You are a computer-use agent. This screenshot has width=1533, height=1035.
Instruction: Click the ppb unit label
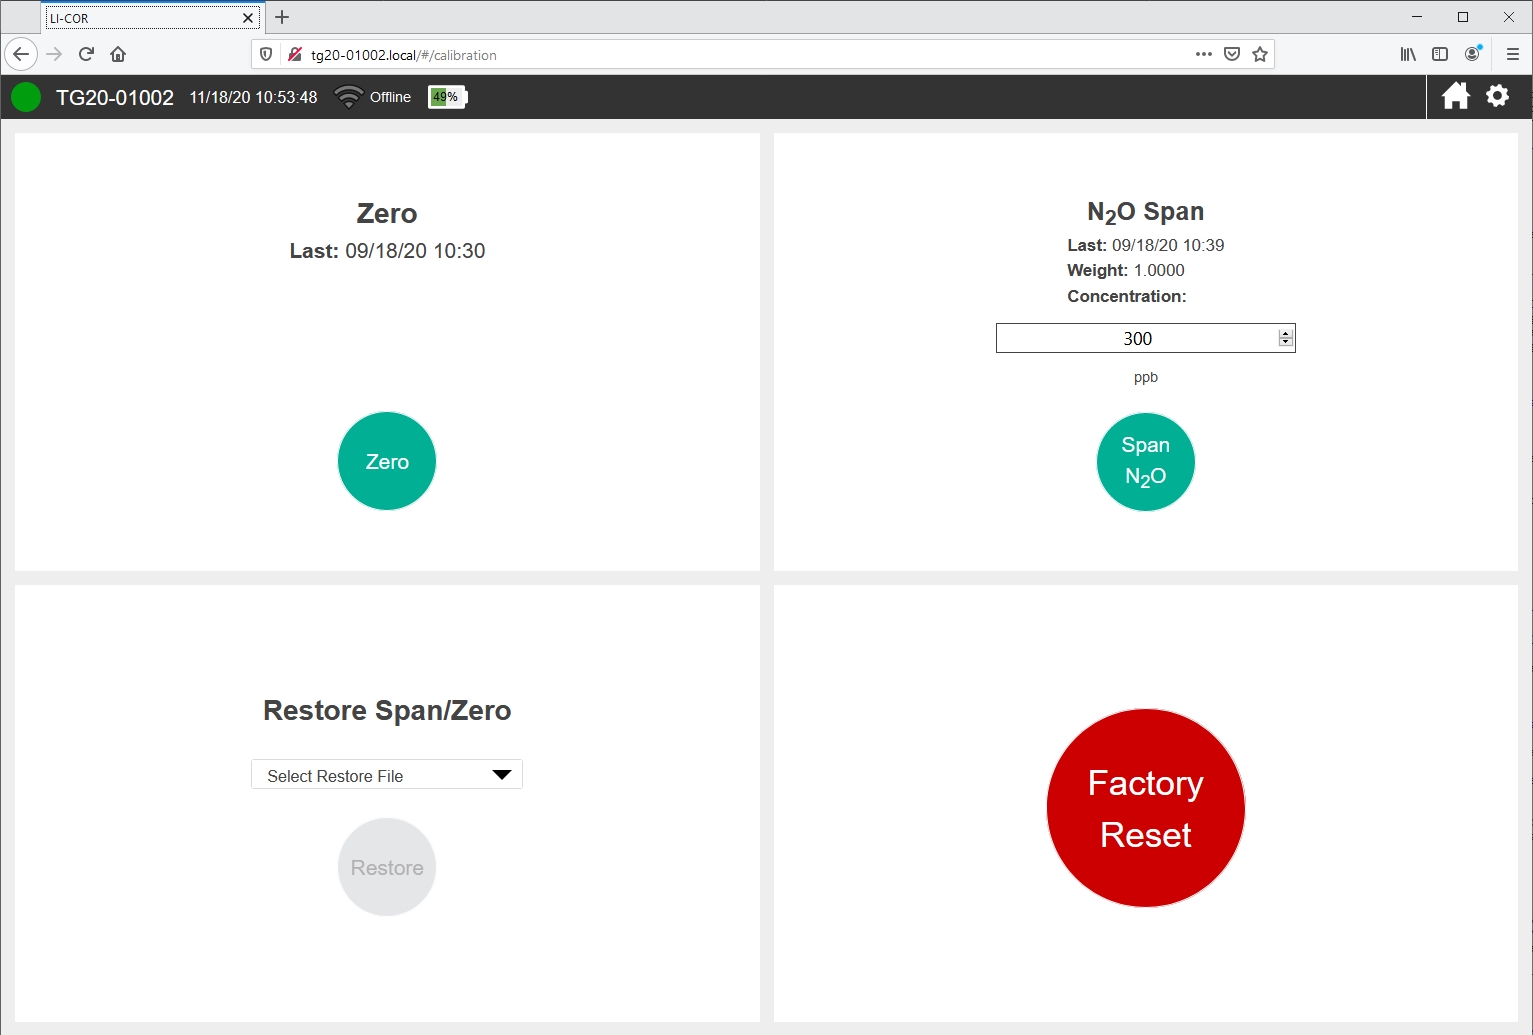pyautogui.click(x=1146, y=378)
